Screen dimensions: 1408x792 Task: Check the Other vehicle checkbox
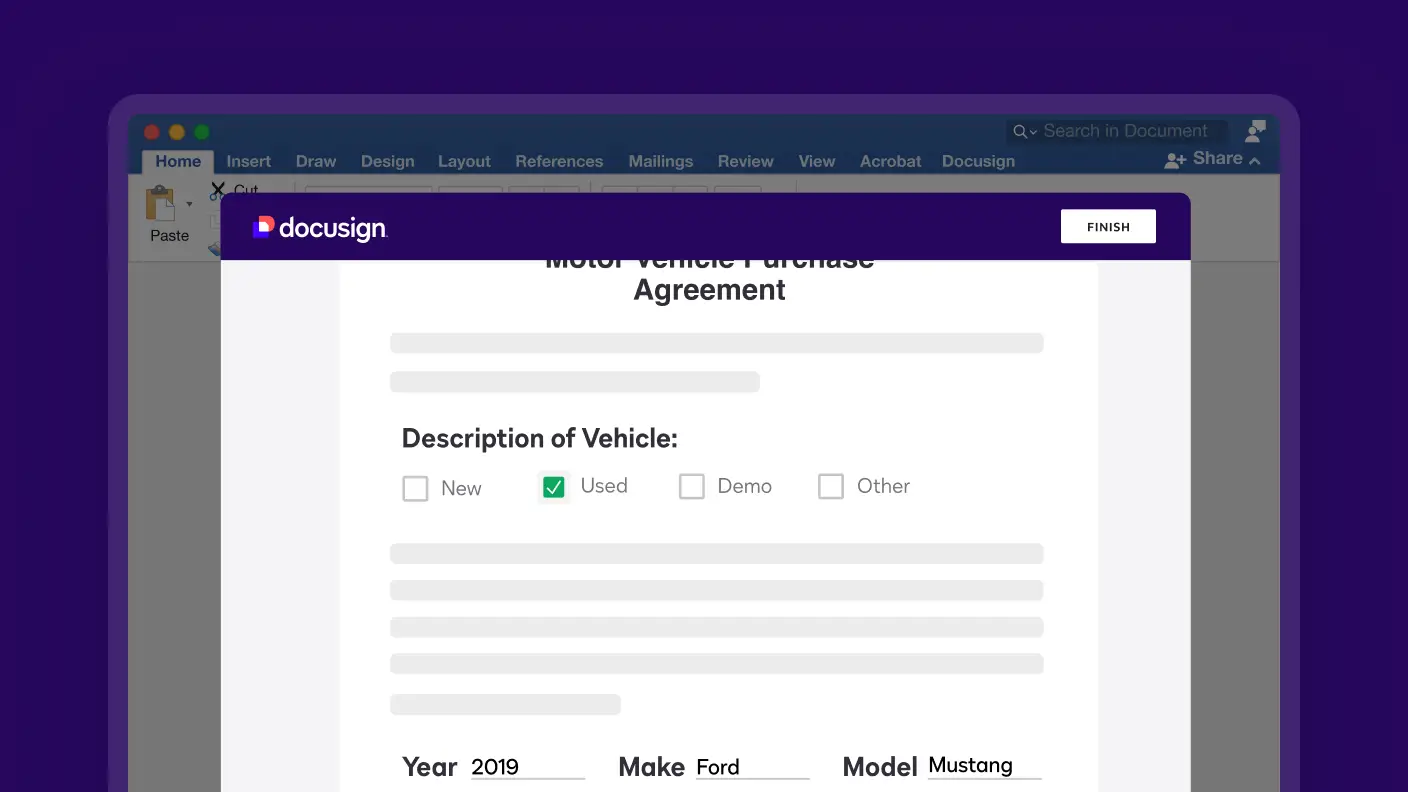831,486
